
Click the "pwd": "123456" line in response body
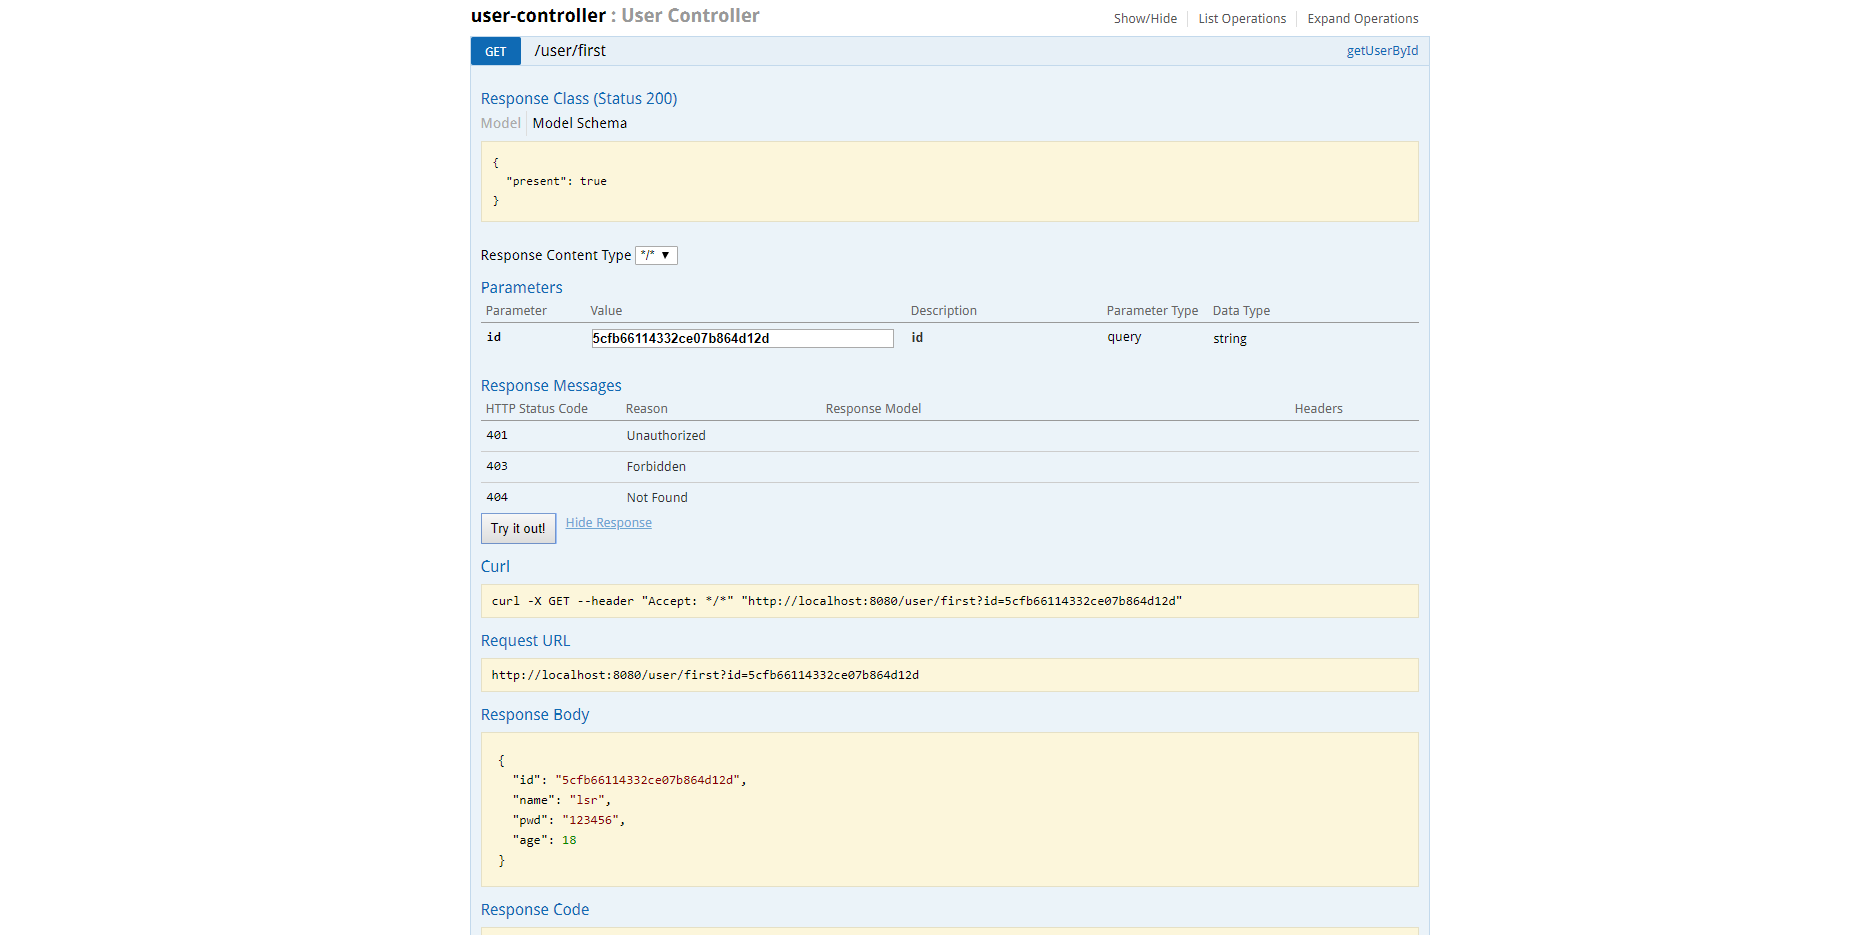(569, 820)
